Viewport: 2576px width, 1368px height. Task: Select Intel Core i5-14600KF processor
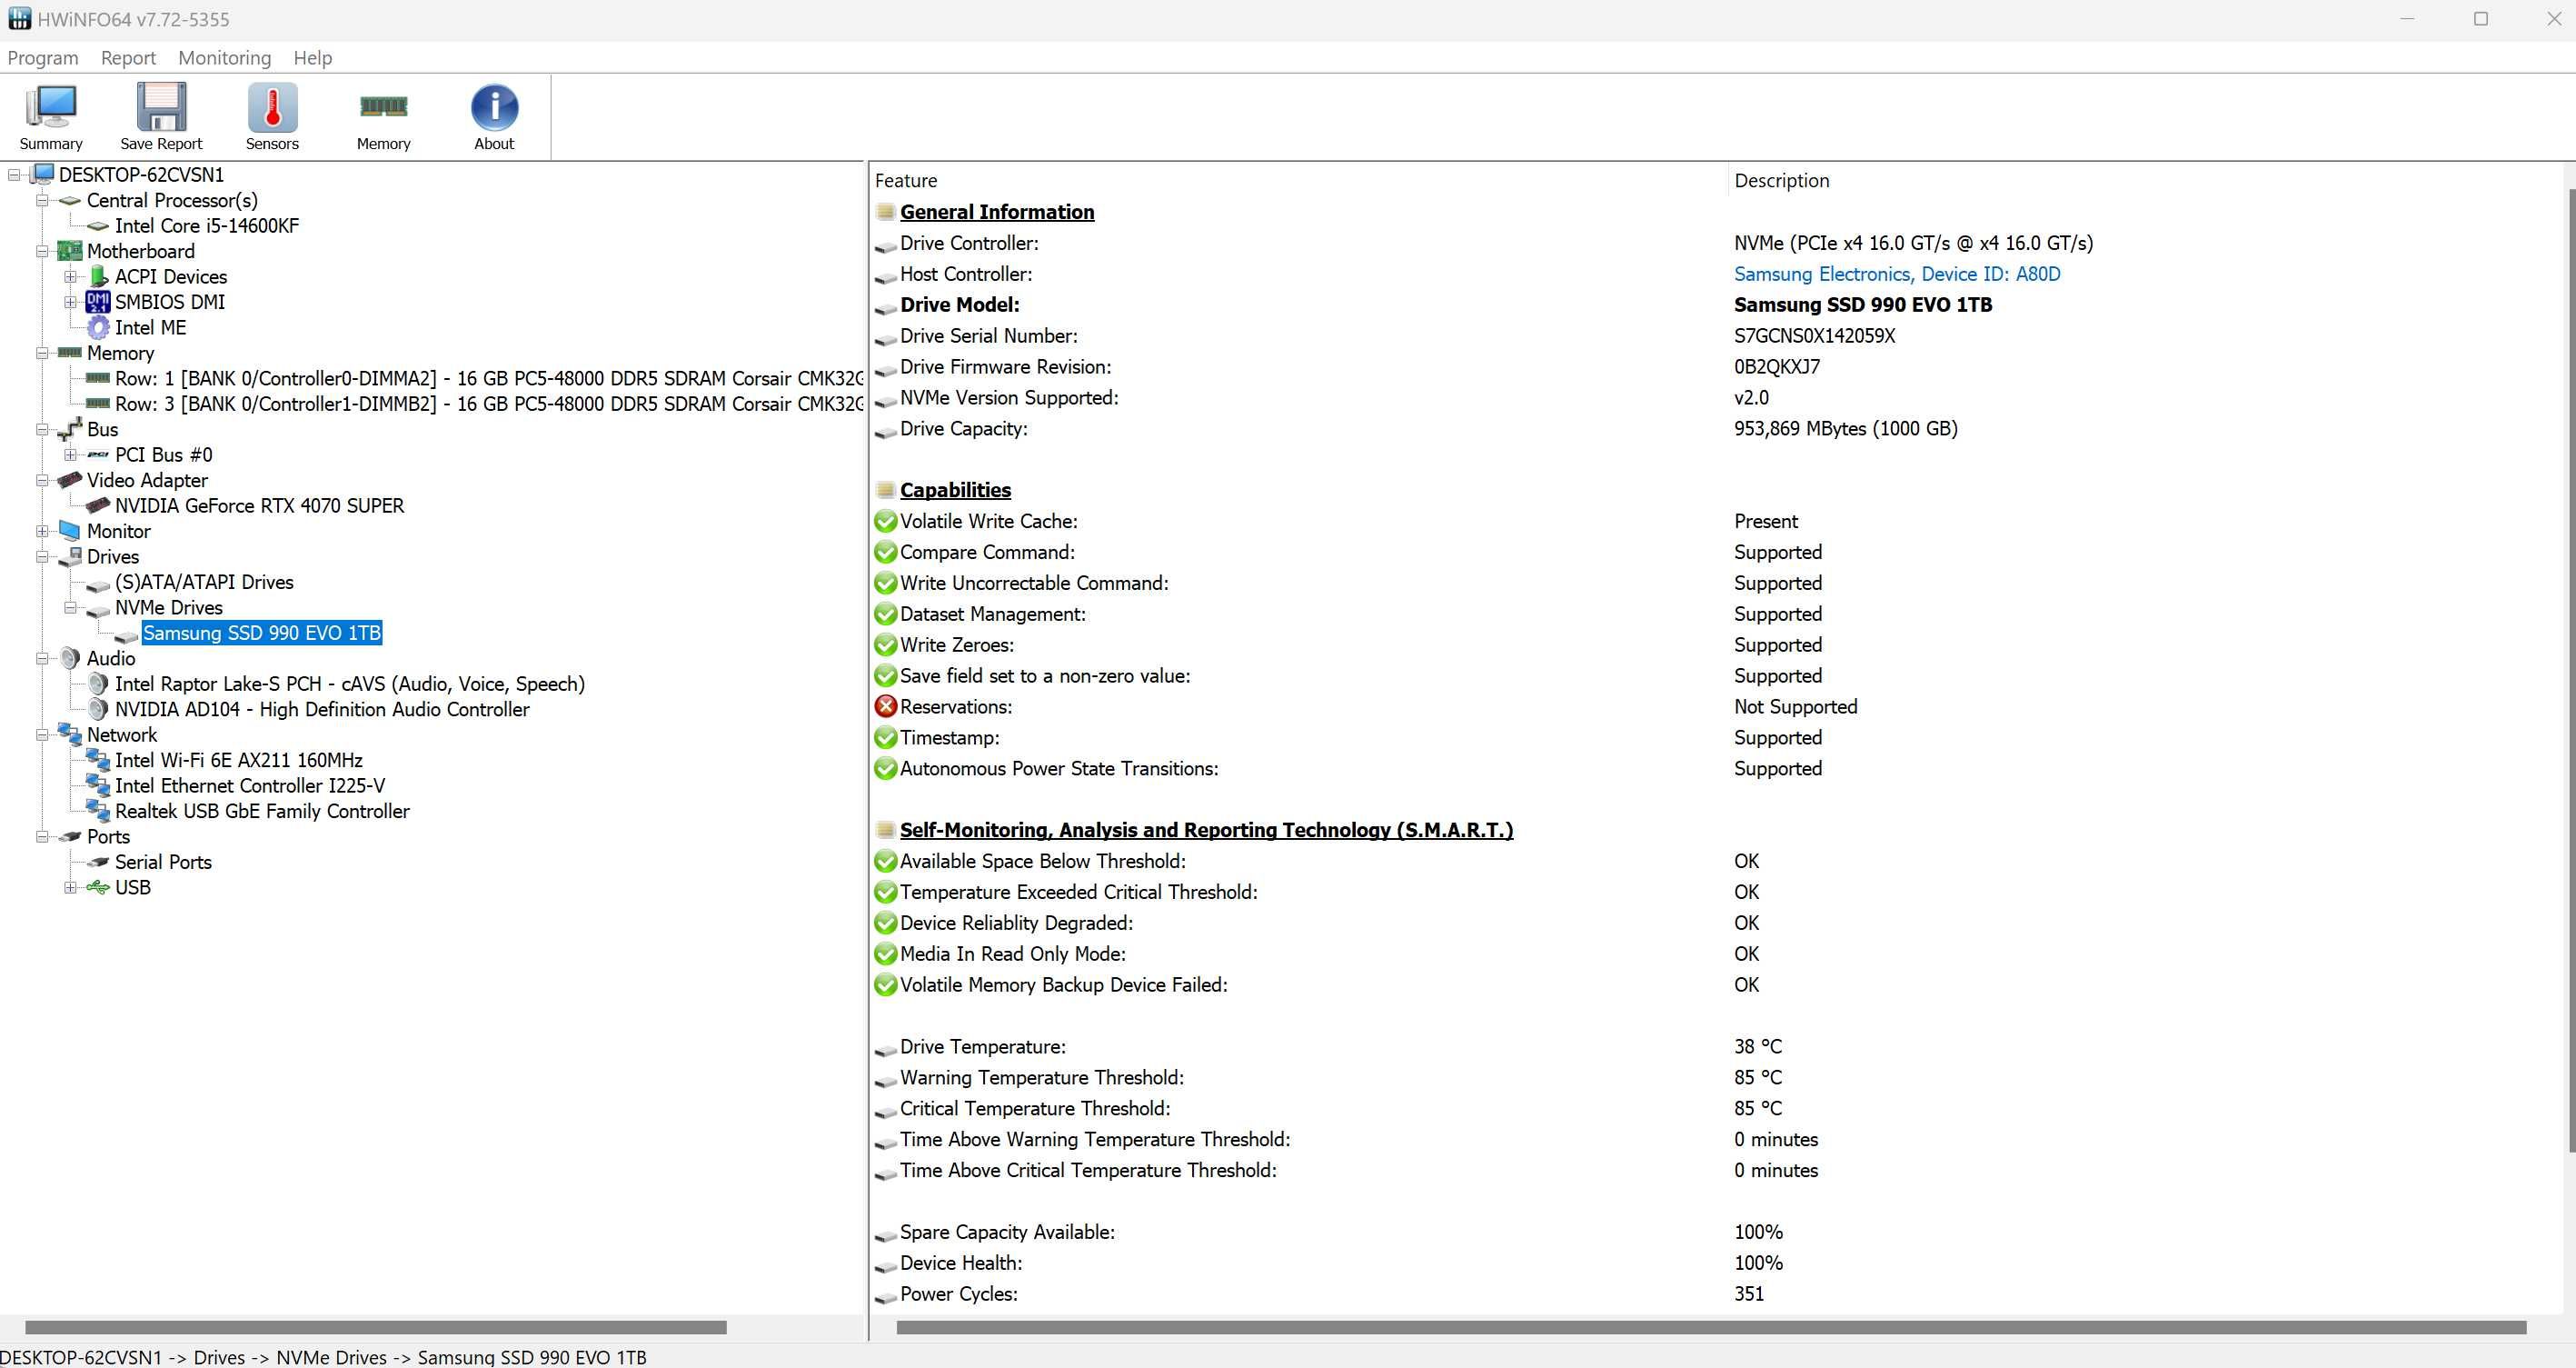click(x=206, y=226)
